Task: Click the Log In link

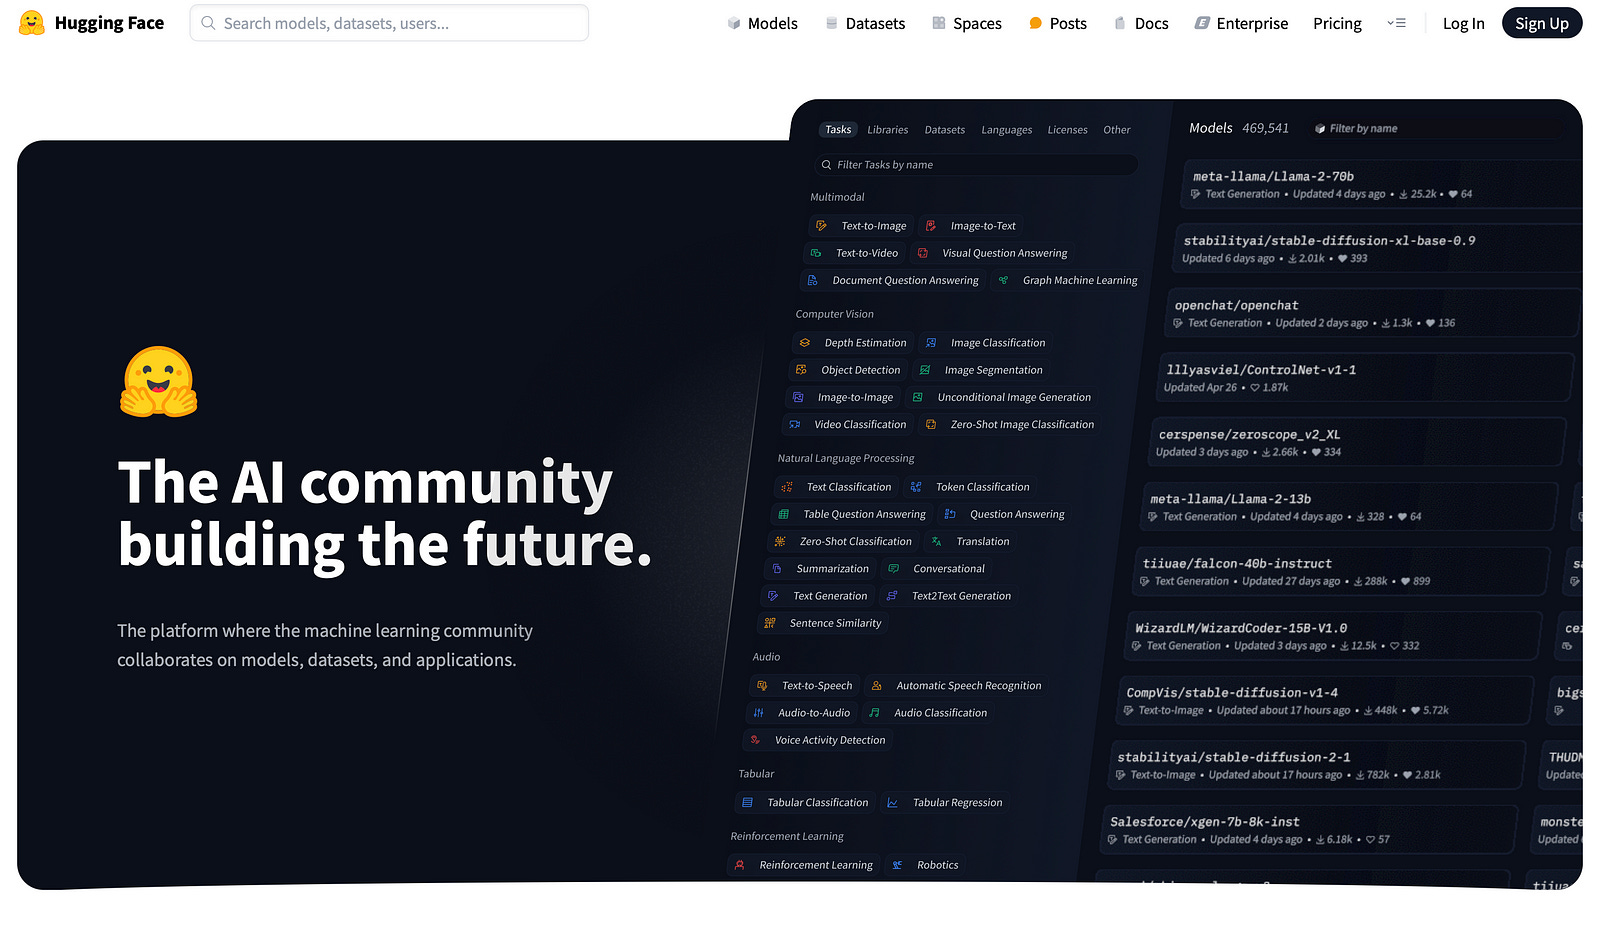Action: tap(1463, 23)
